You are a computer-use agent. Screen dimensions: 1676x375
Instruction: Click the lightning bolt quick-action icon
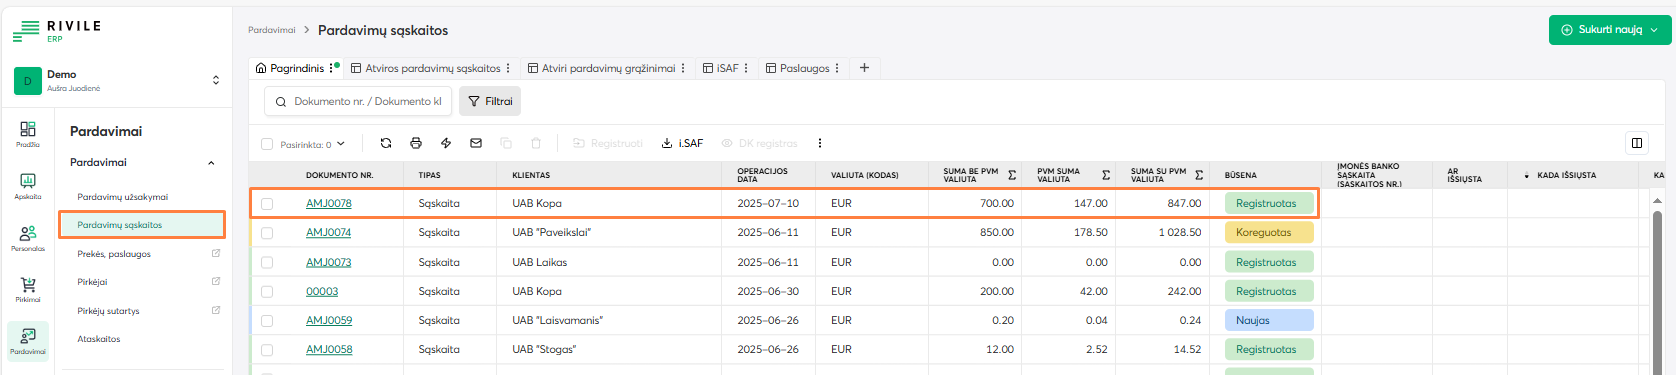click(446, 143)
